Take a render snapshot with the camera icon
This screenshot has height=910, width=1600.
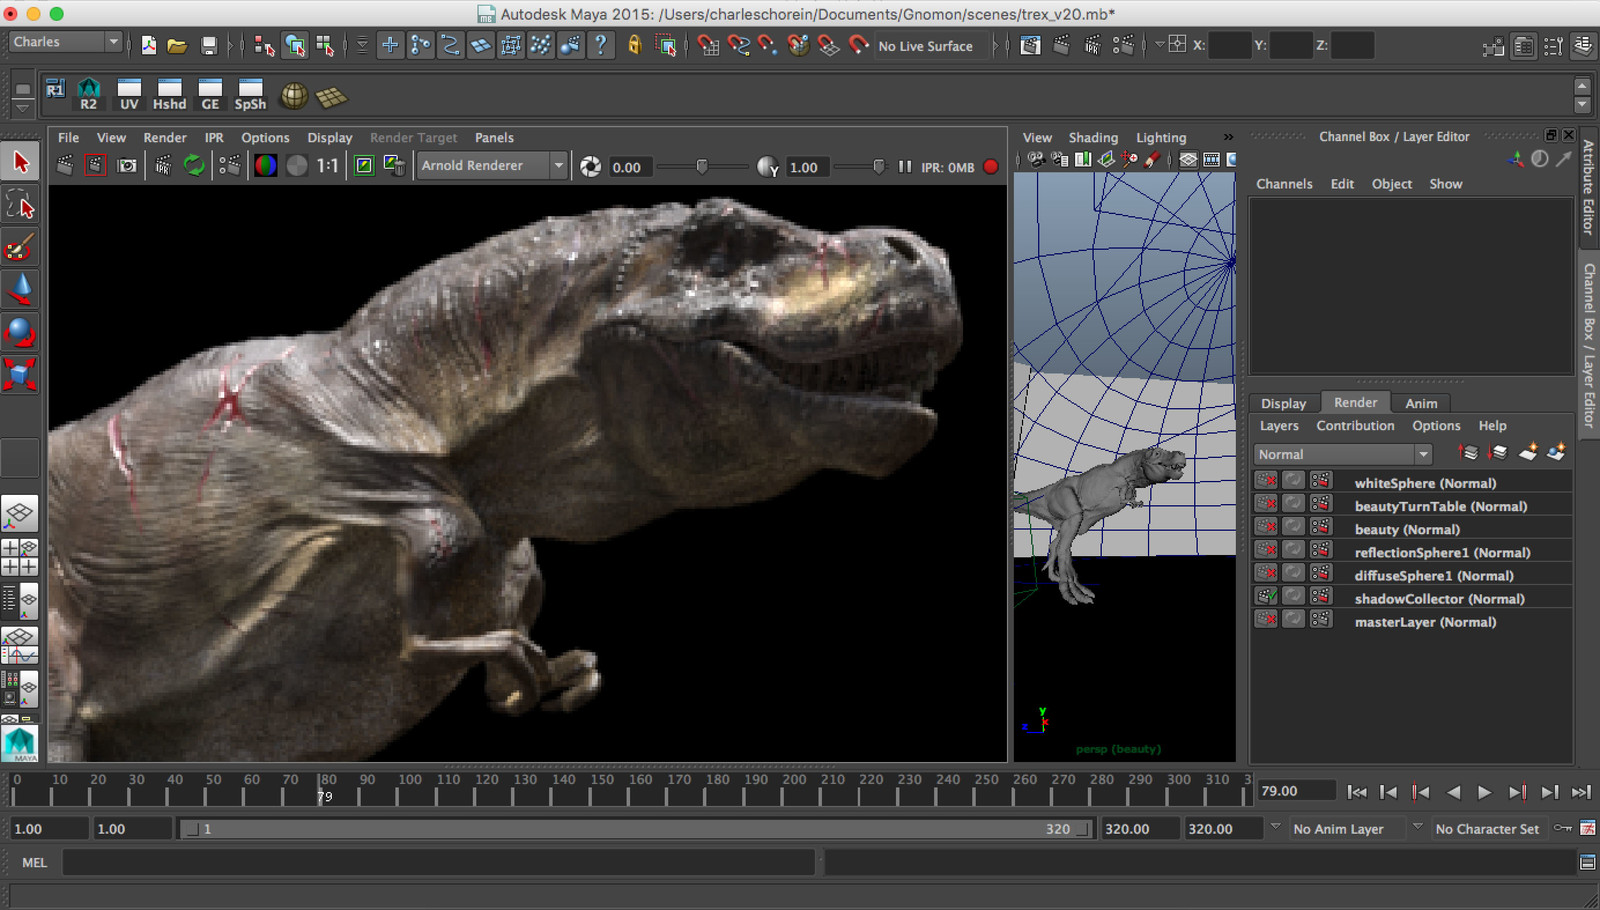coord(126,166)
